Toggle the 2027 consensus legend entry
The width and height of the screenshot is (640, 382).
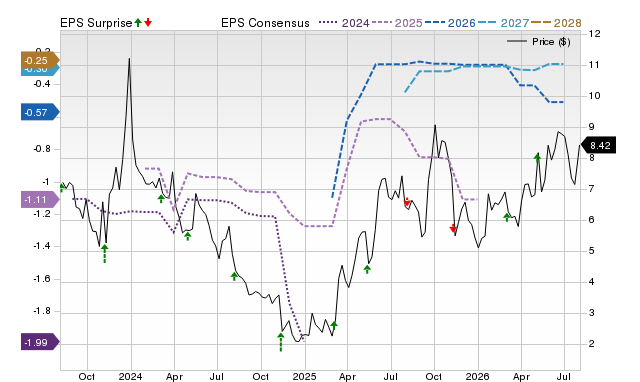coord(504,23)
